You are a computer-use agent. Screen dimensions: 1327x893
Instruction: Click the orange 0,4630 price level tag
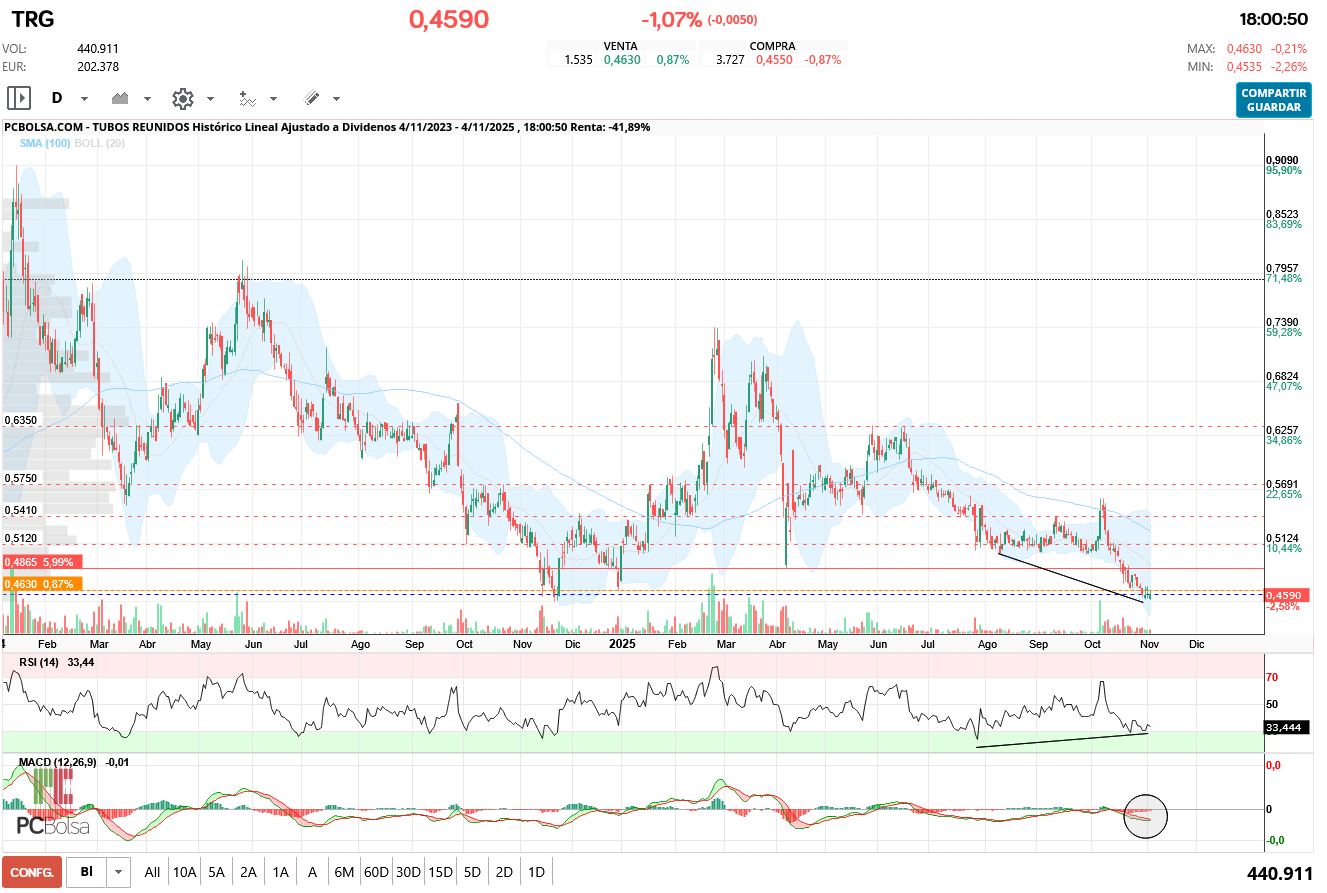(42, 583)
